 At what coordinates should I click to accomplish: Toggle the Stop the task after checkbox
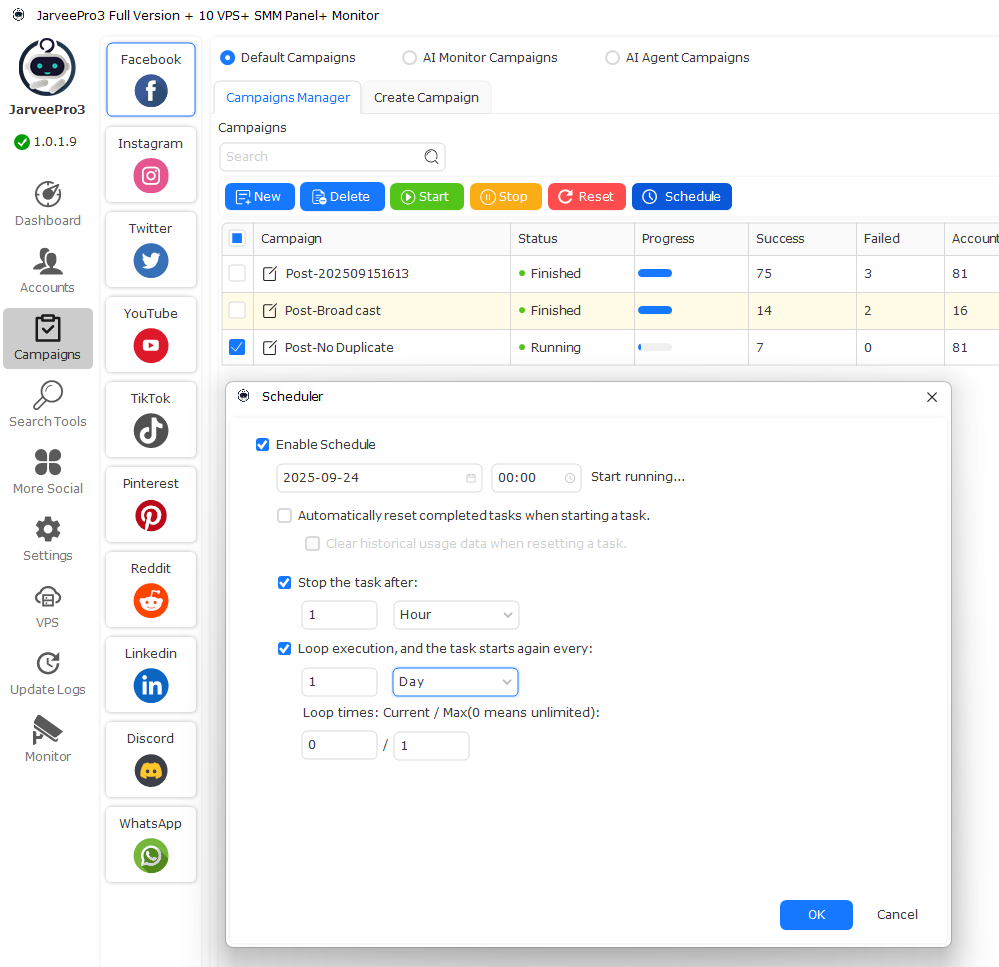click(285, 583)
